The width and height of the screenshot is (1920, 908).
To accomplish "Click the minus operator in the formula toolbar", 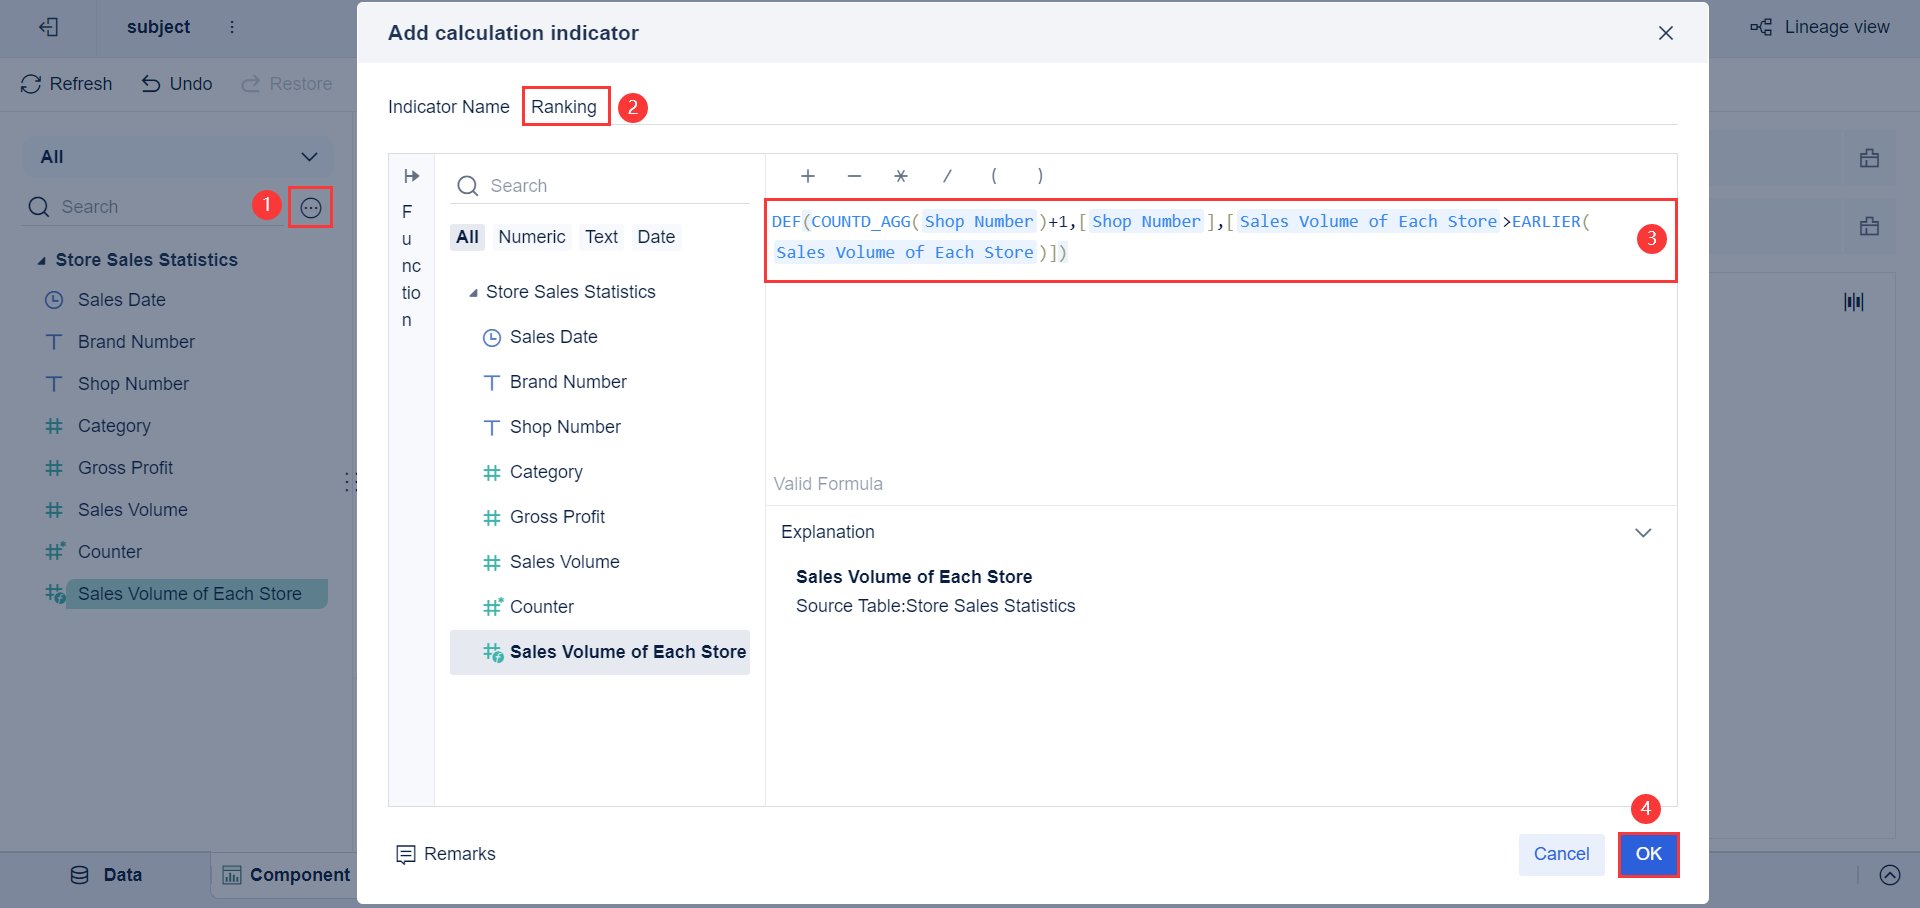I will pos(854,176).
